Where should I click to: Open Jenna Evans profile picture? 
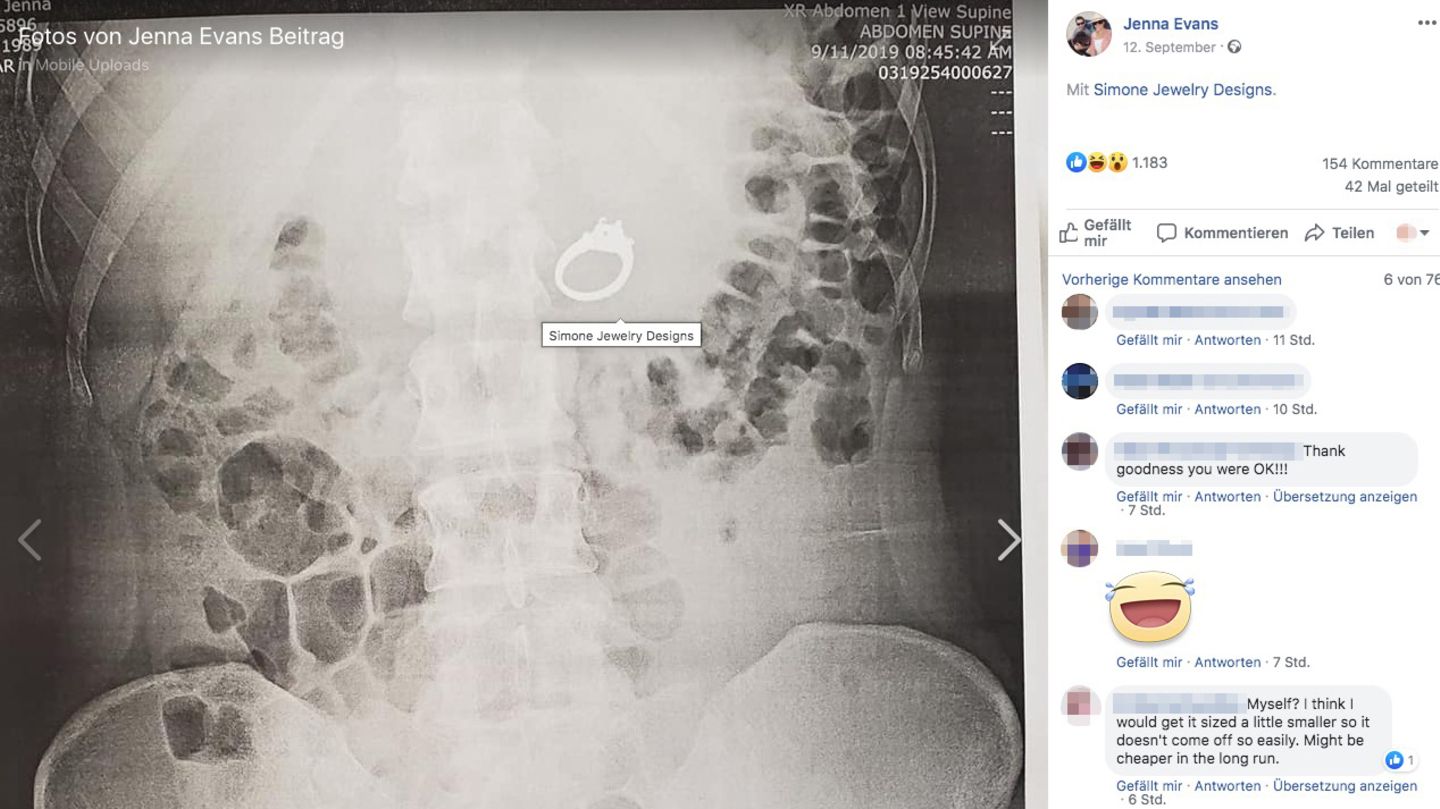1088,35
